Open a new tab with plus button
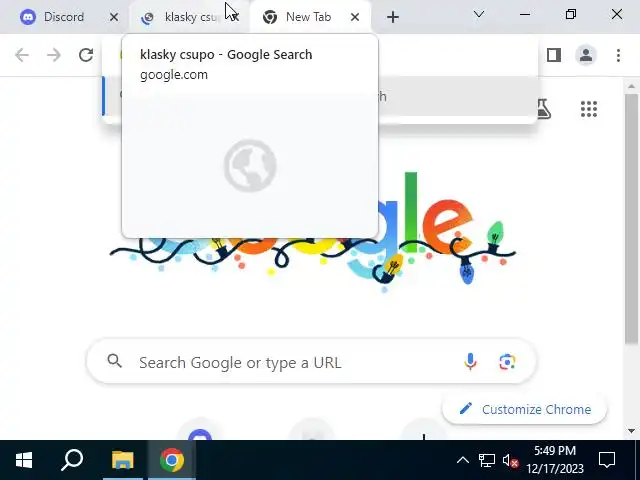 click(393, 17)
